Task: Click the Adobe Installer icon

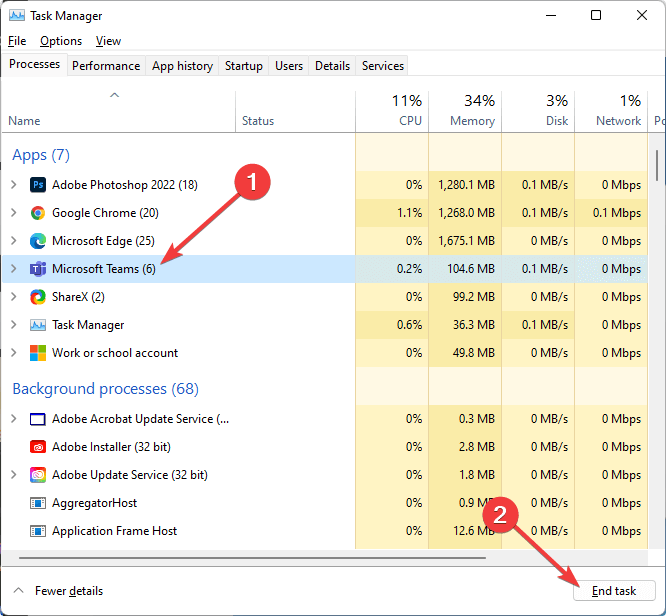Action: click(38, 447)
